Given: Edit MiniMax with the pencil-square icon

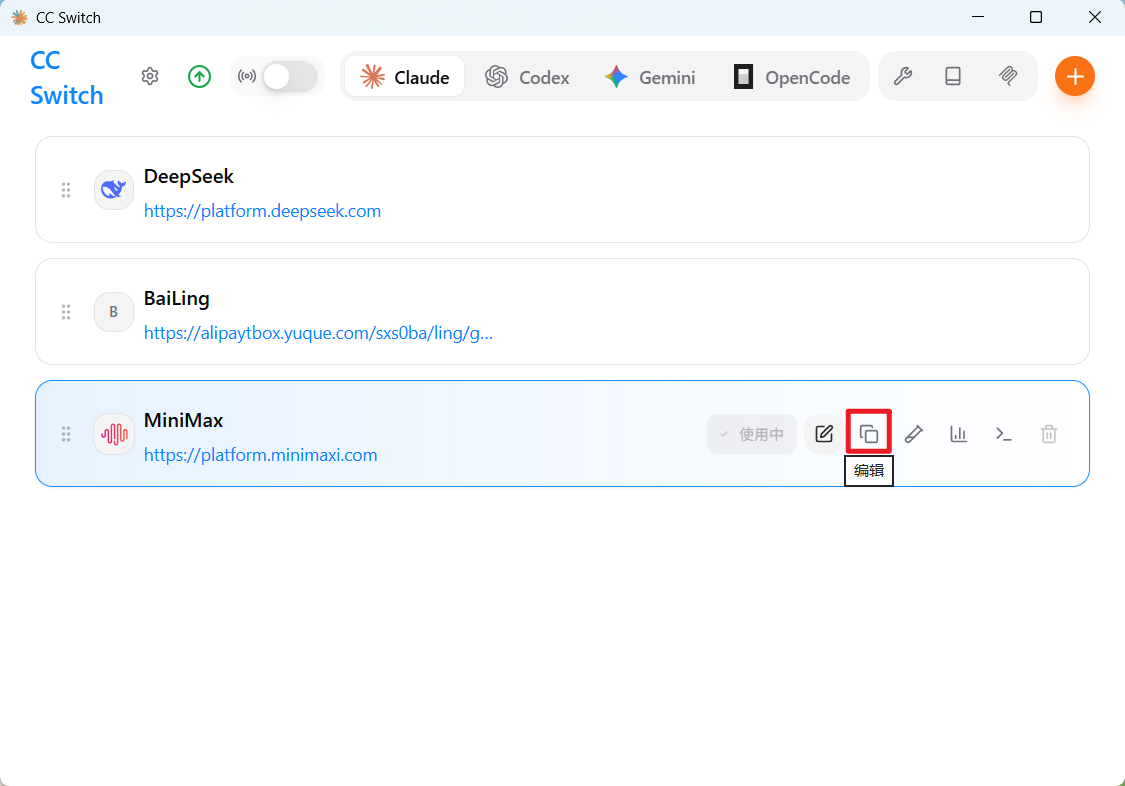Looking at the screenshot, I should click(824, 434).
